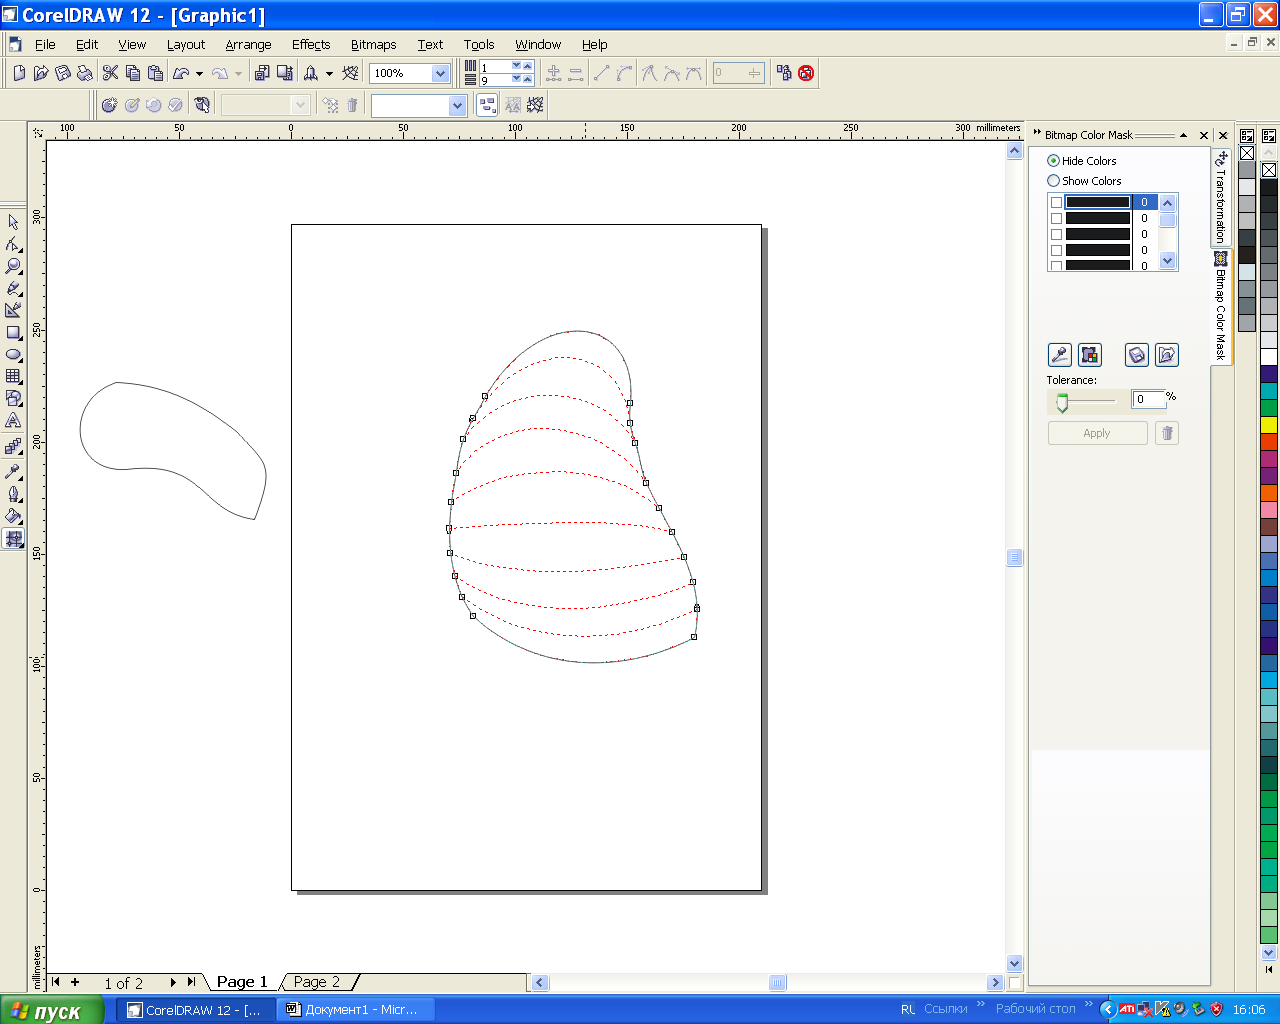This screenshot has width=1280, height=1024.
Task: Click the Import icon in toolbar
Action: point(262,73)
